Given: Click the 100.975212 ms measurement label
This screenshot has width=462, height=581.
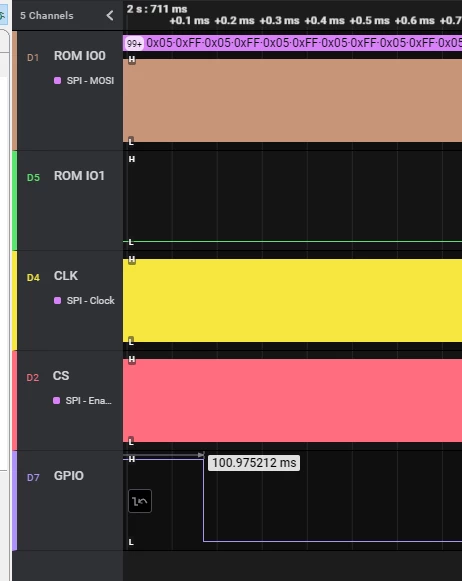Looking at the screenshot, I should coord(254,463).
